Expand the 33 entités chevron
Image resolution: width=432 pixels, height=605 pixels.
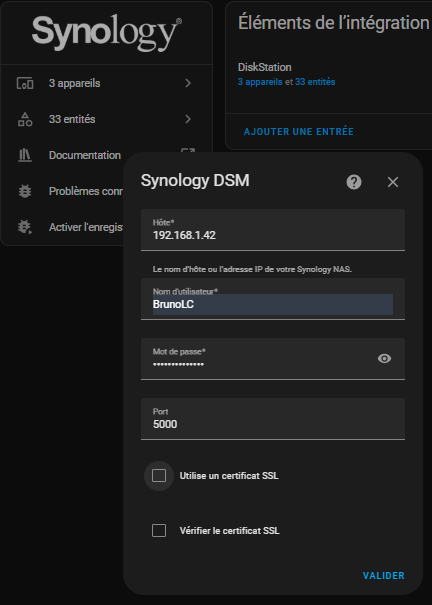tap(188, 119)
